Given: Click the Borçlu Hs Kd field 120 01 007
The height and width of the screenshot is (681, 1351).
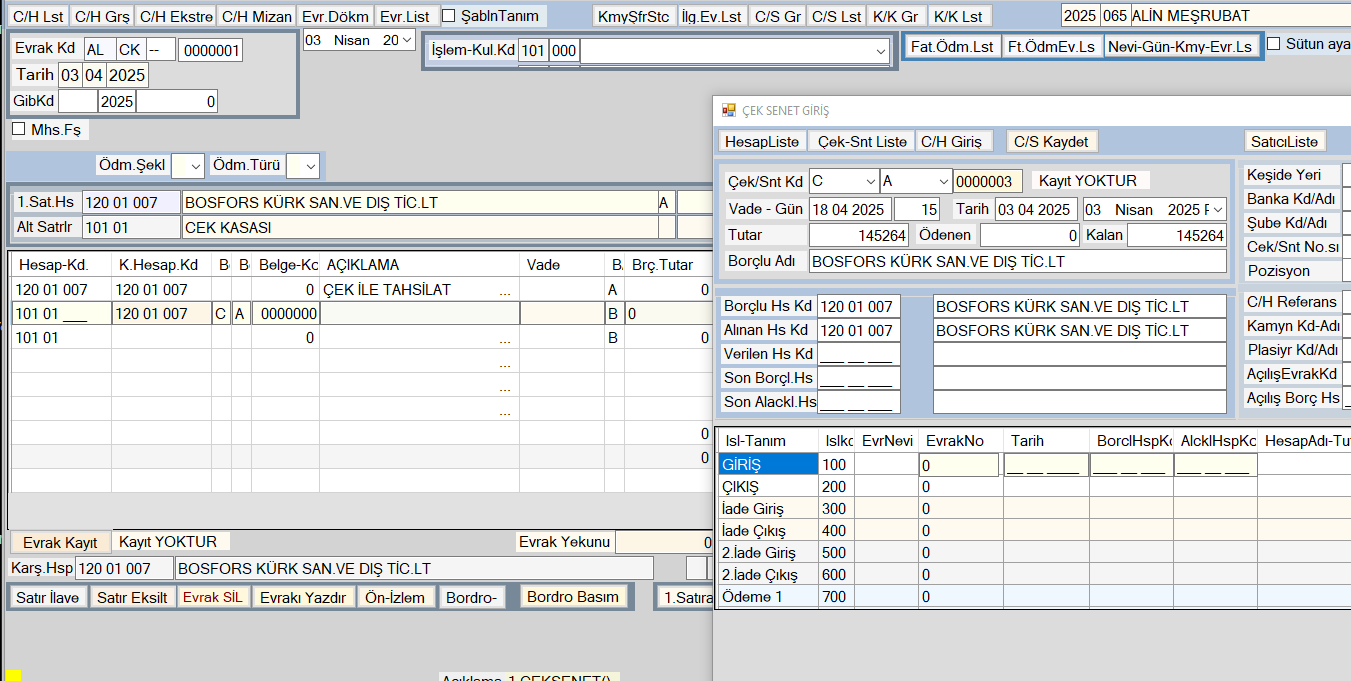Looking at the screenshot, I should pos(858,306).
